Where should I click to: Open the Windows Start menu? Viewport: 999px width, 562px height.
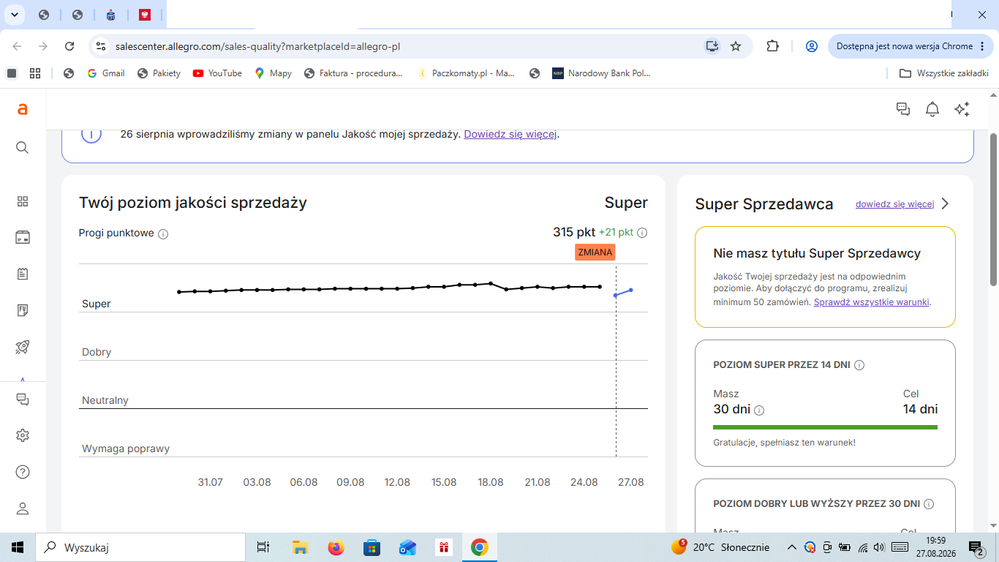[17, 547]
